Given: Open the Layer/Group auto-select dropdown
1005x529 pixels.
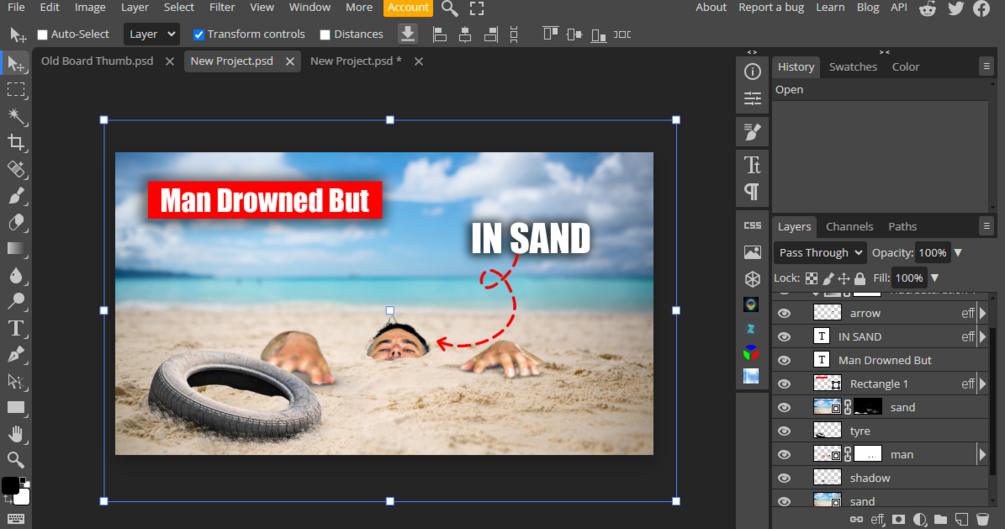Looking at the screenshot, I should 152,34.
